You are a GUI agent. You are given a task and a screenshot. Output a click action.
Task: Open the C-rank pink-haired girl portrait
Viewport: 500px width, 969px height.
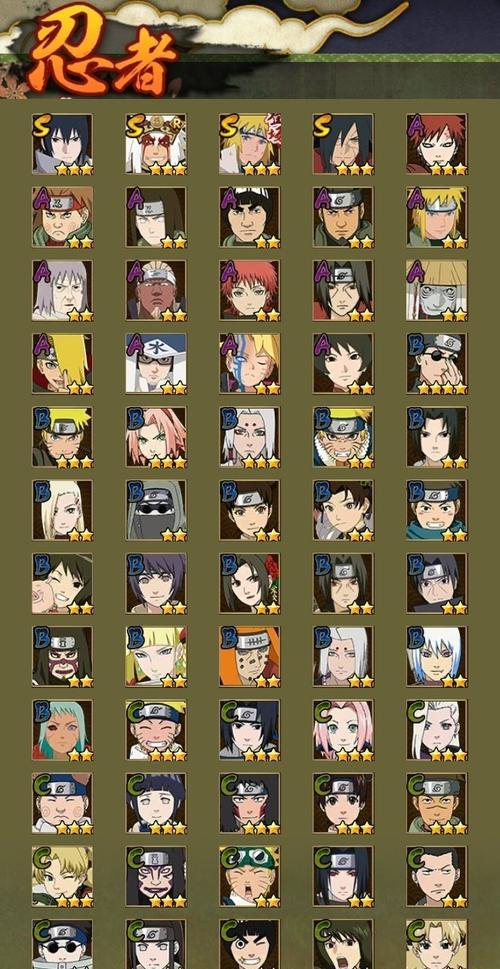pos(343,730)
